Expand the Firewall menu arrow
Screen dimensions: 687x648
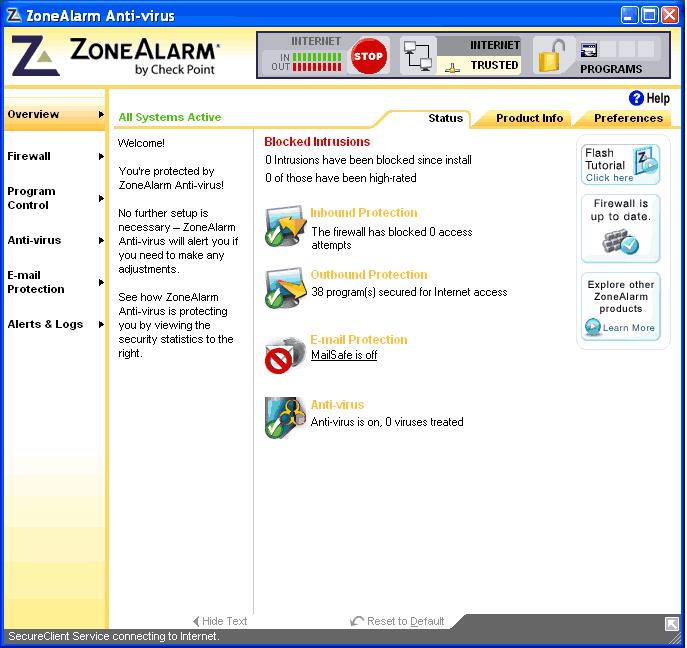click(101, 156)
